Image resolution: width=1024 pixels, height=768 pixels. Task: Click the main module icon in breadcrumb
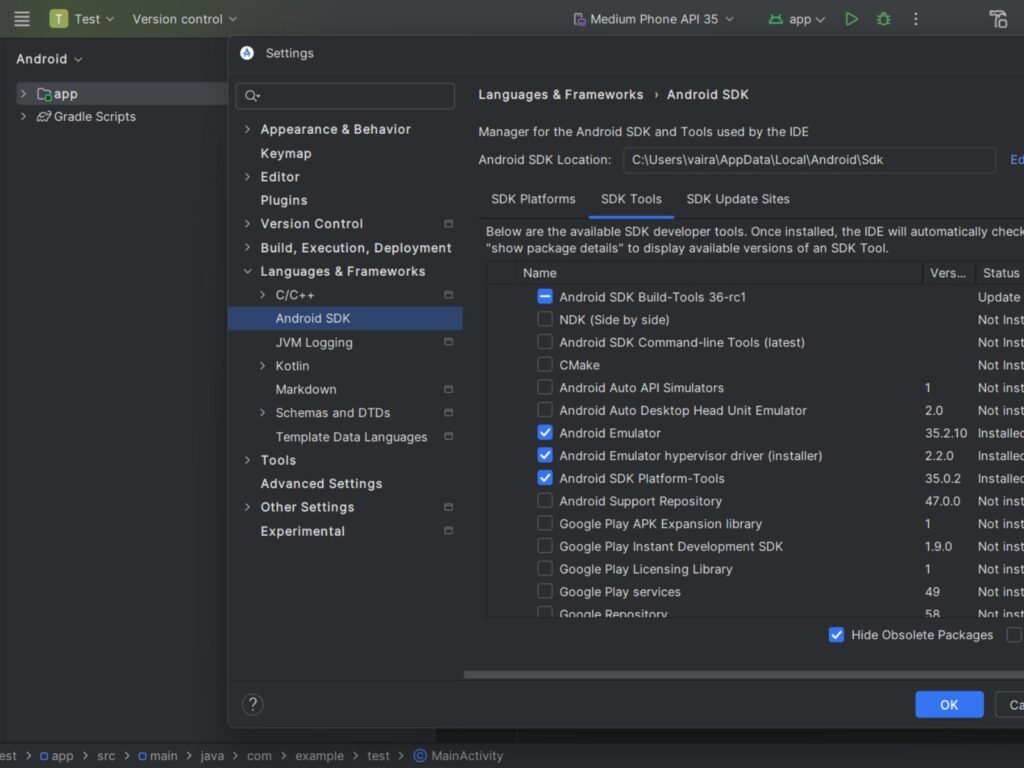[x=142, y=756]
